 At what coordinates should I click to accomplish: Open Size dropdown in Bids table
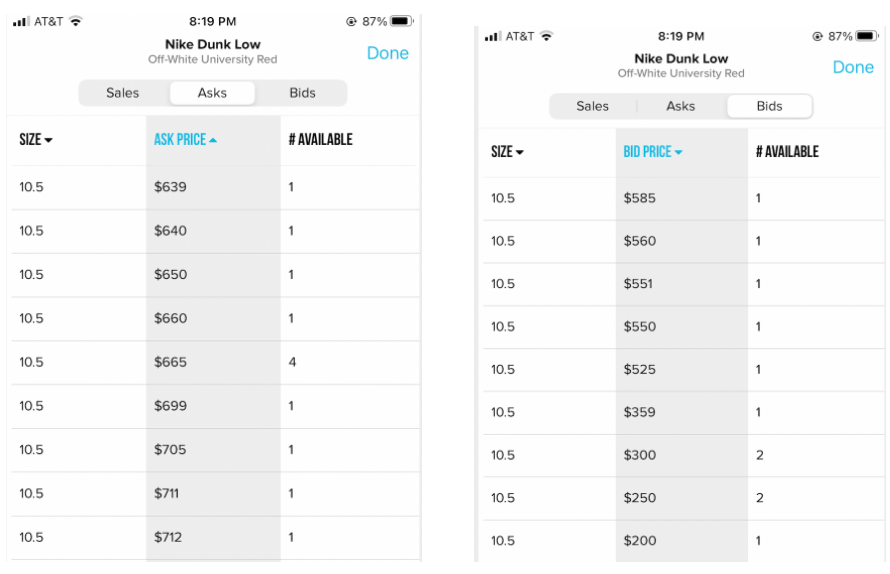coord(505,152)
